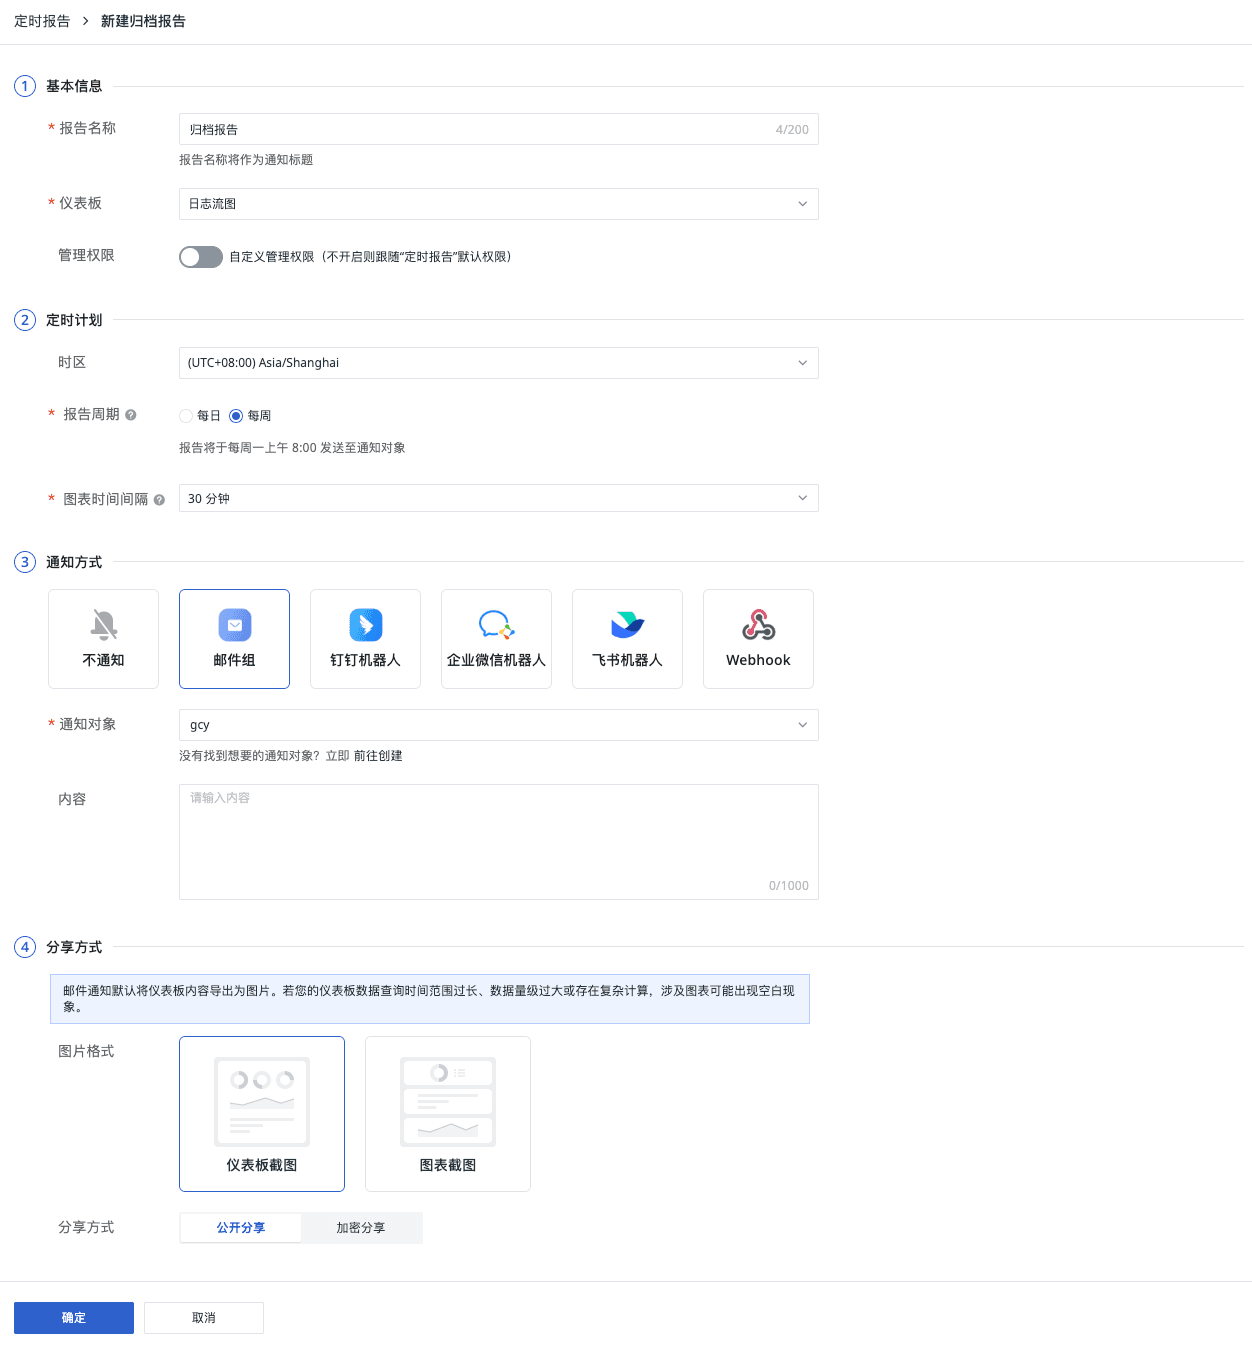Select the 钉钉机器人 icon
Image resolution: width=1252 pixels, height=1348 pixels.
tap(366, 625)
